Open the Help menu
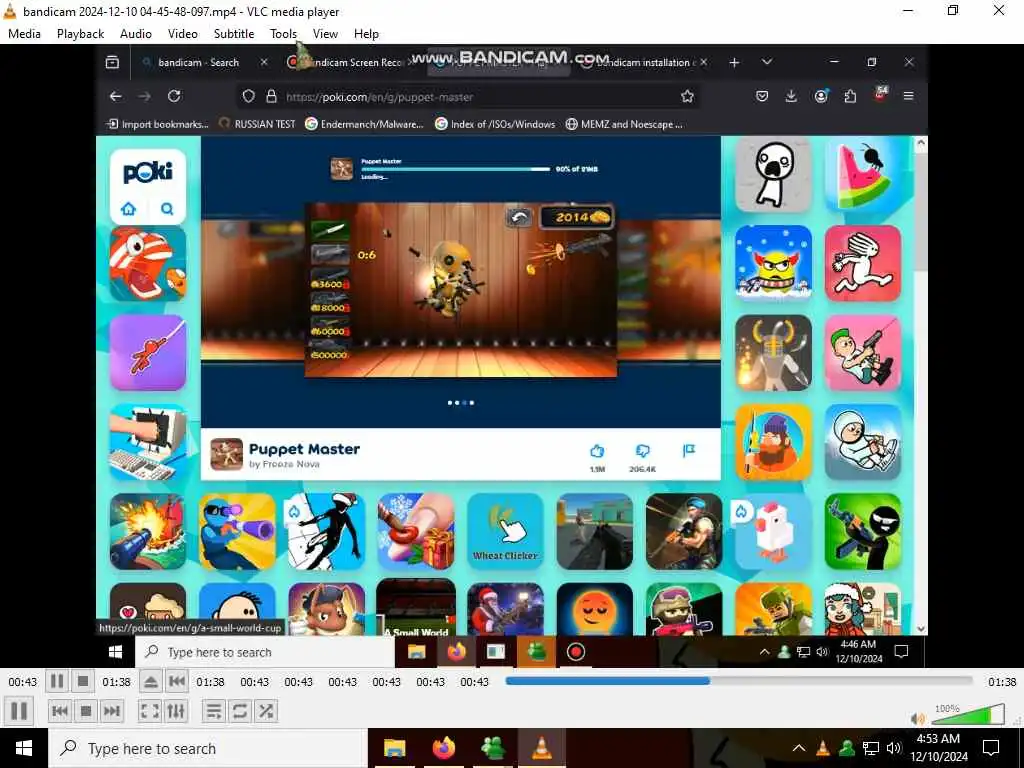Image resolution: width=1024 pixels, height=768 pixels. [366, 34]
